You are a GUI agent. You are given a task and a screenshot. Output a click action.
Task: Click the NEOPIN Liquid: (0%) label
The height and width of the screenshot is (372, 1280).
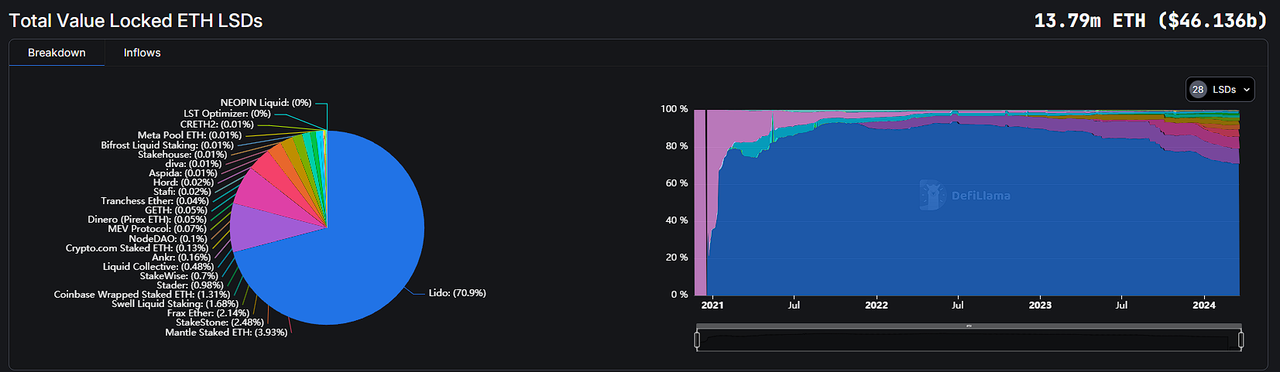pyautogui.click(x=266, y=102)
